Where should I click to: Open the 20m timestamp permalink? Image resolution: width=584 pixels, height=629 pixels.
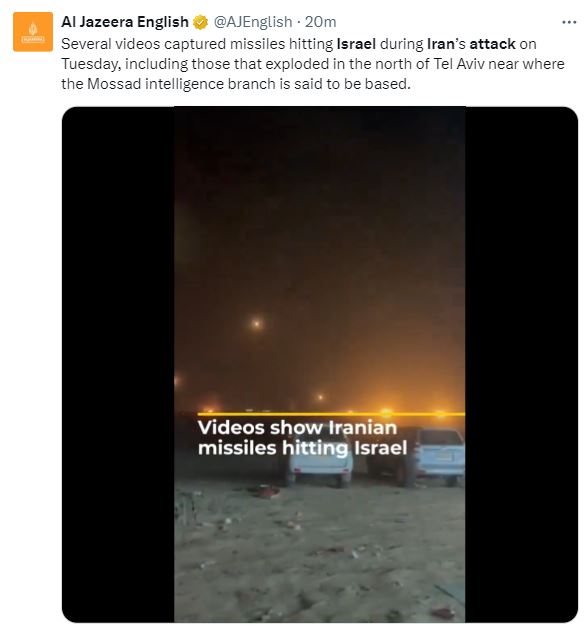320,22
